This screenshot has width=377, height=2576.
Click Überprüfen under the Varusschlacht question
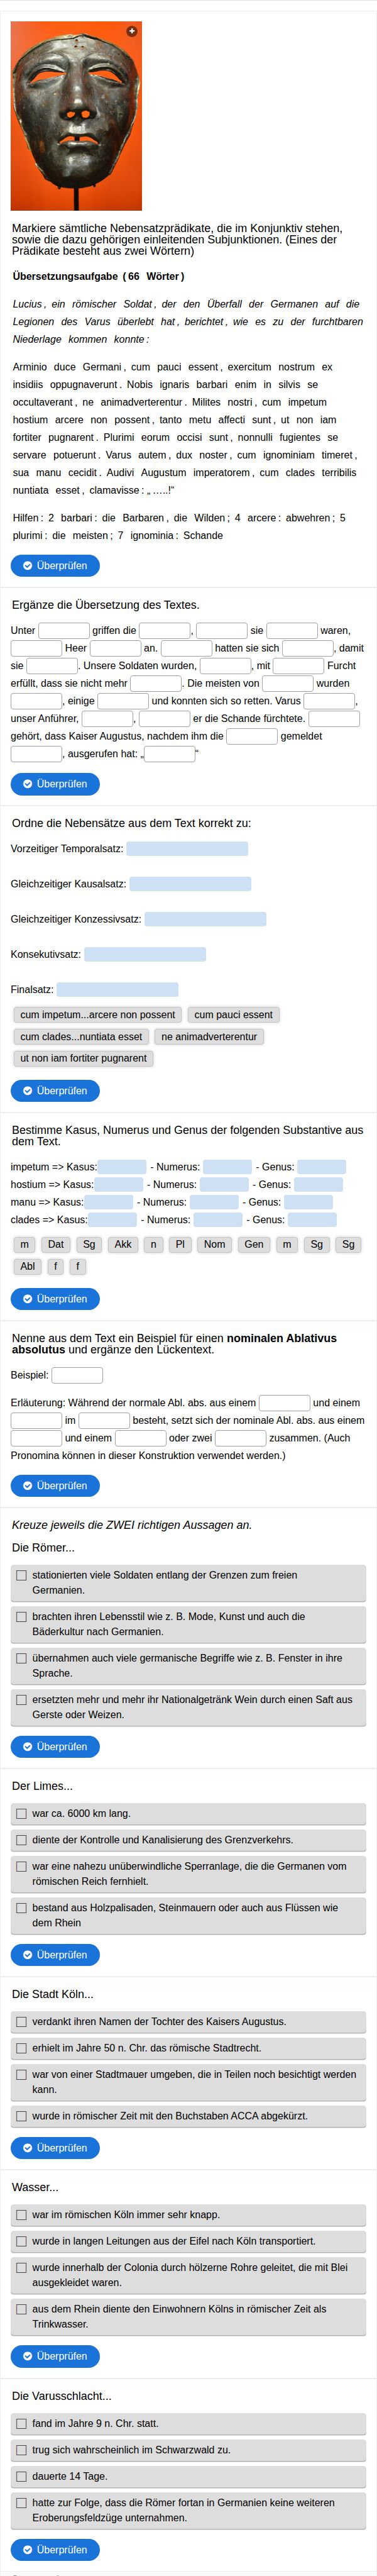pyautogui.click(x=55, y=2549)
